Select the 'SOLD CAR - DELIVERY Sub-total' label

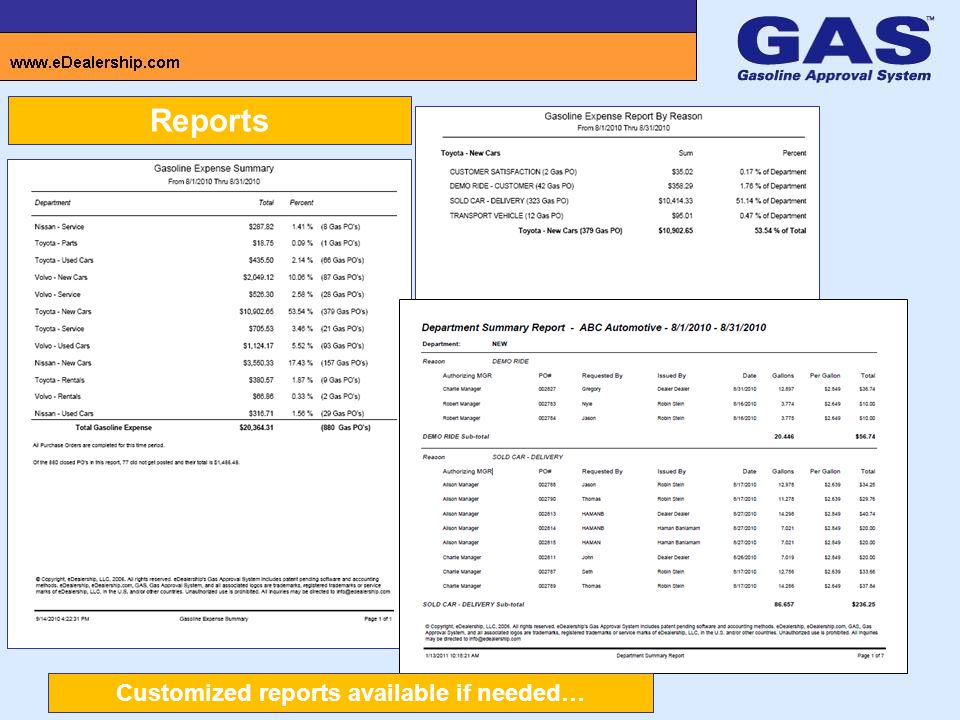(473, 604)
